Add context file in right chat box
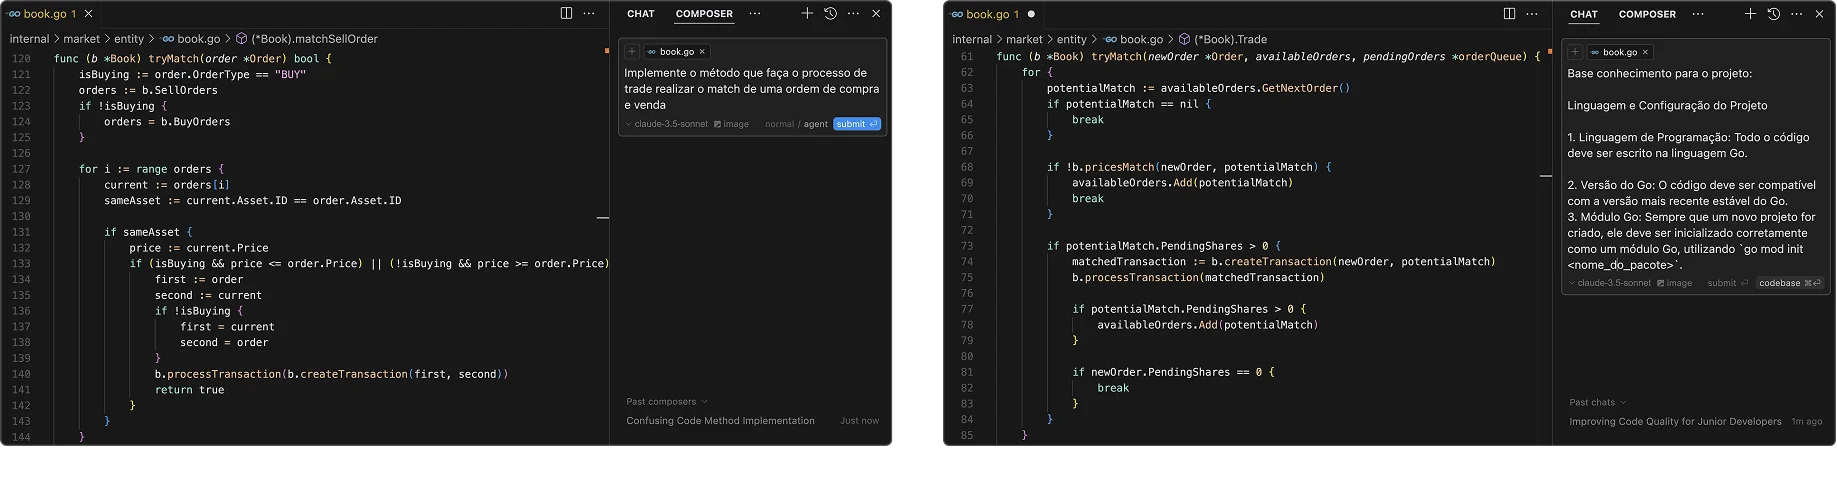 1575,52
